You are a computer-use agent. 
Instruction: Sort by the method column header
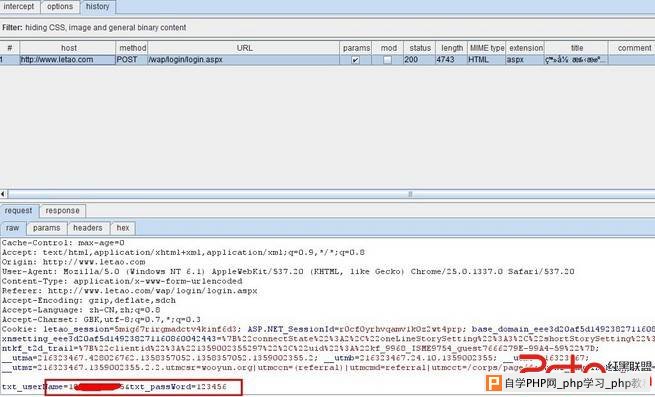(132, 48)
